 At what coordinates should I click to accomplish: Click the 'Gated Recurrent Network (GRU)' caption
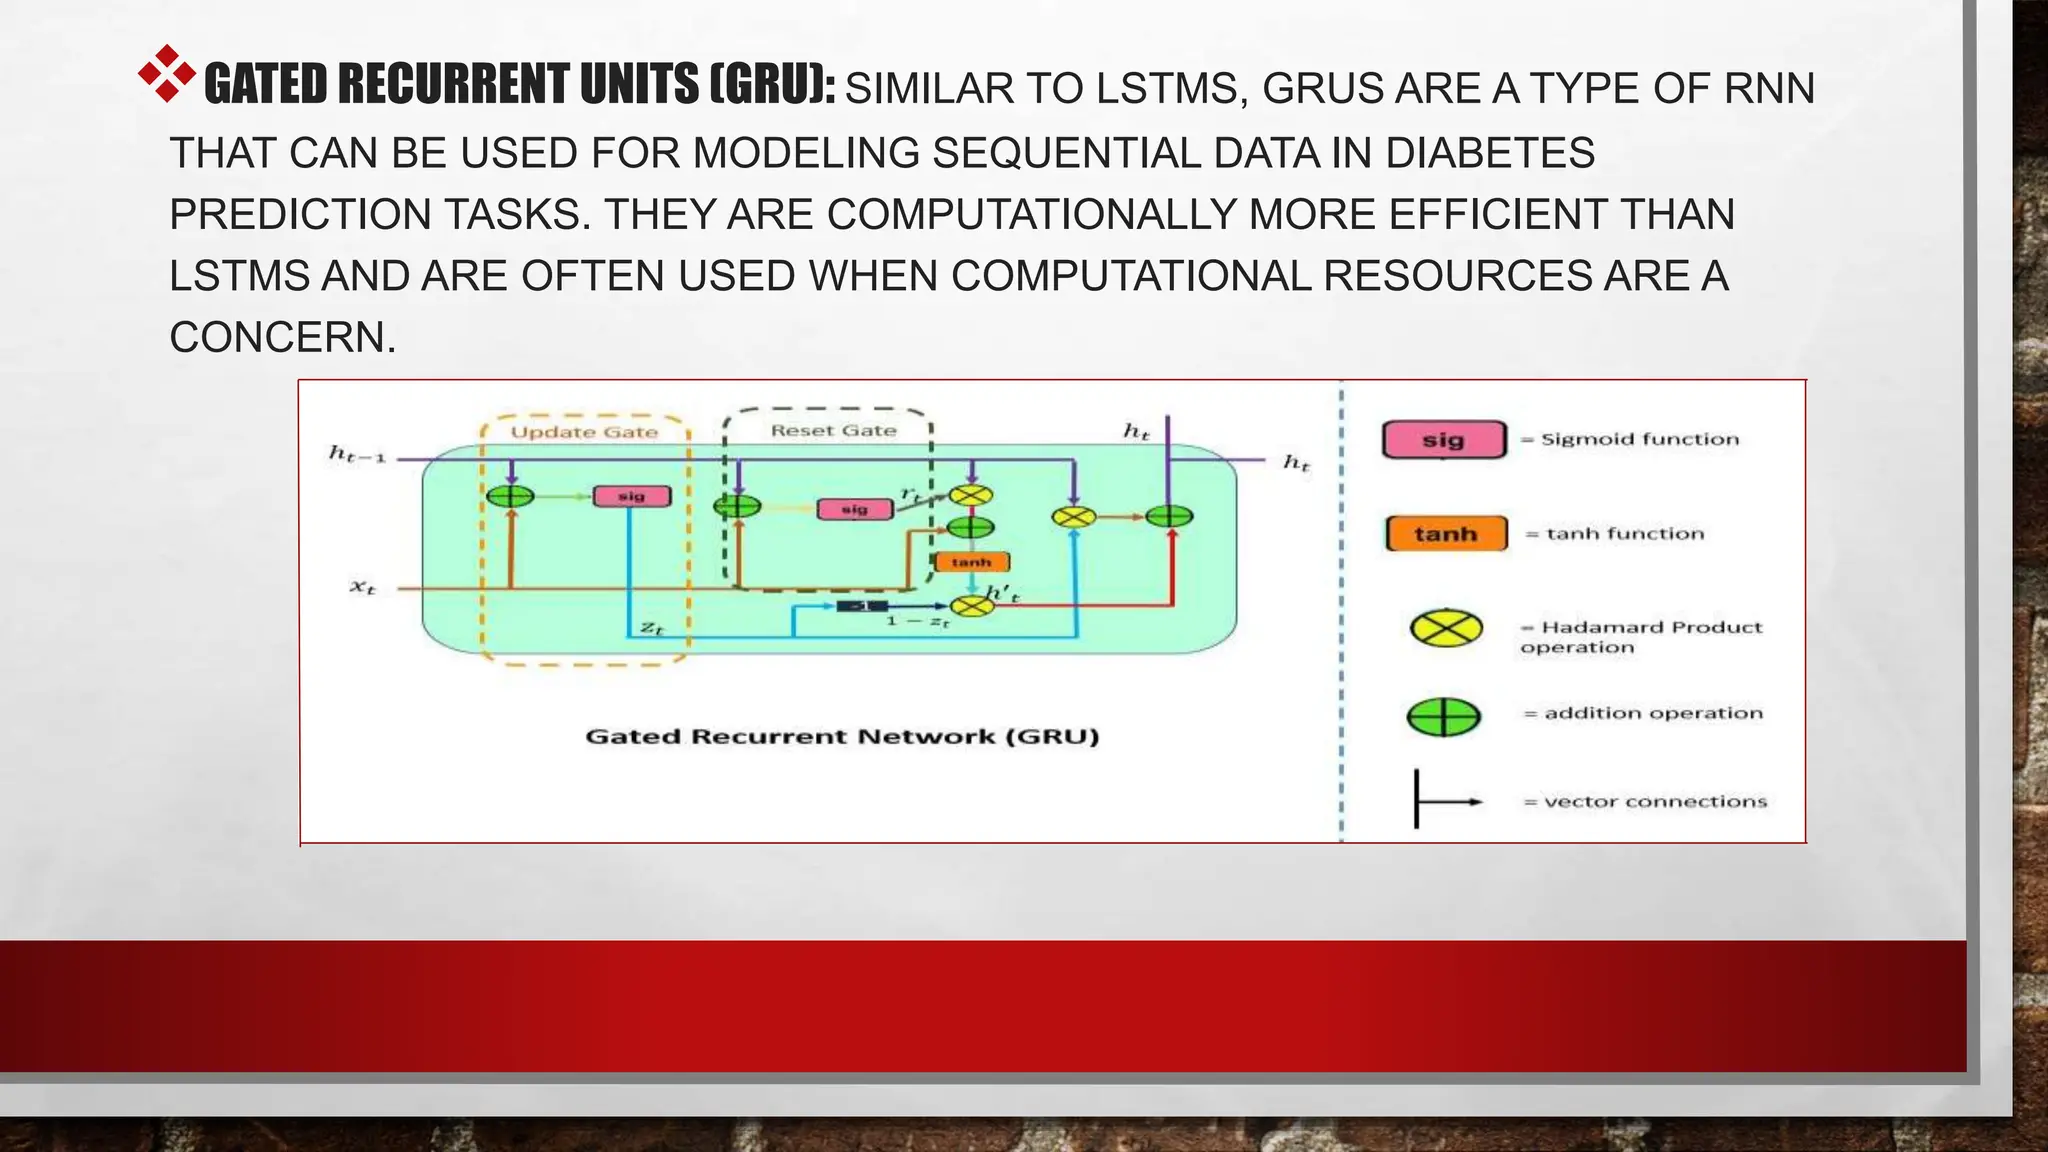click(x=842, y=737)
